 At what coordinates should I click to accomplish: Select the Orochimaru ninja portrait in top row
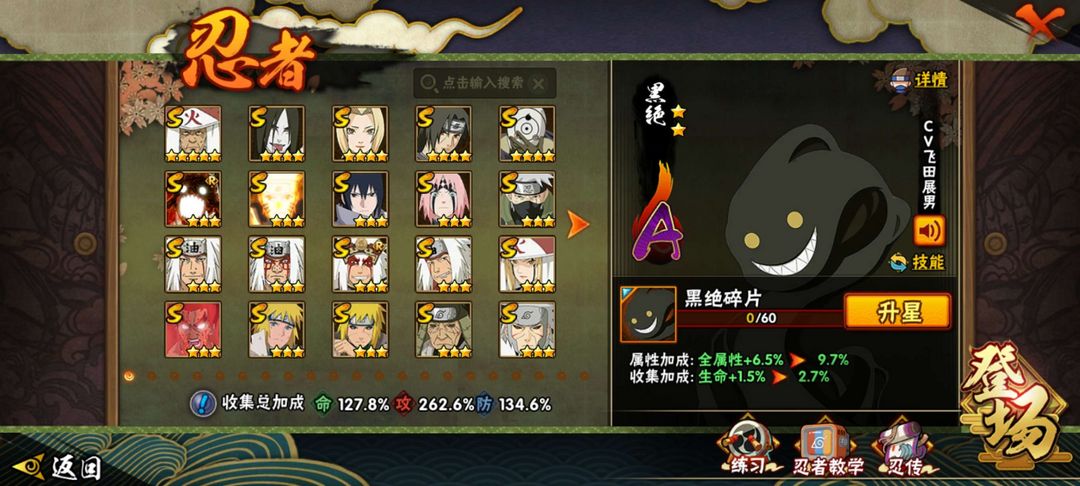[x=277, y=134]
